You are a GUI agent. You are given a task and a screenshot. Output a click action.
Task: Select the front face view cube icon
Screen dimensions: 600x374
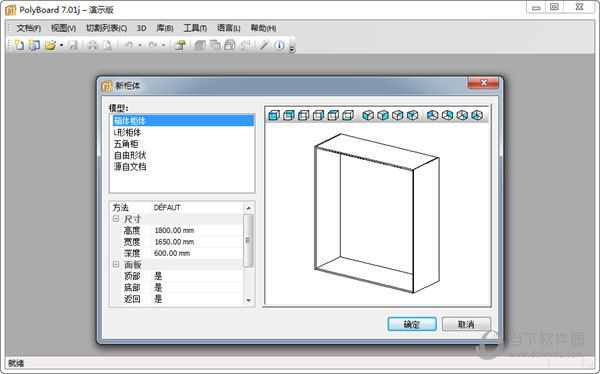point(274,115)
